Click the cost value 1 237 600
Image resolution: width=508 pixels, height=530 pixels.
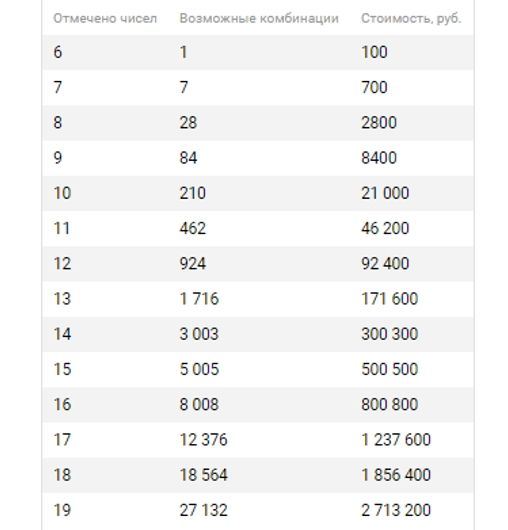point(396,440)
